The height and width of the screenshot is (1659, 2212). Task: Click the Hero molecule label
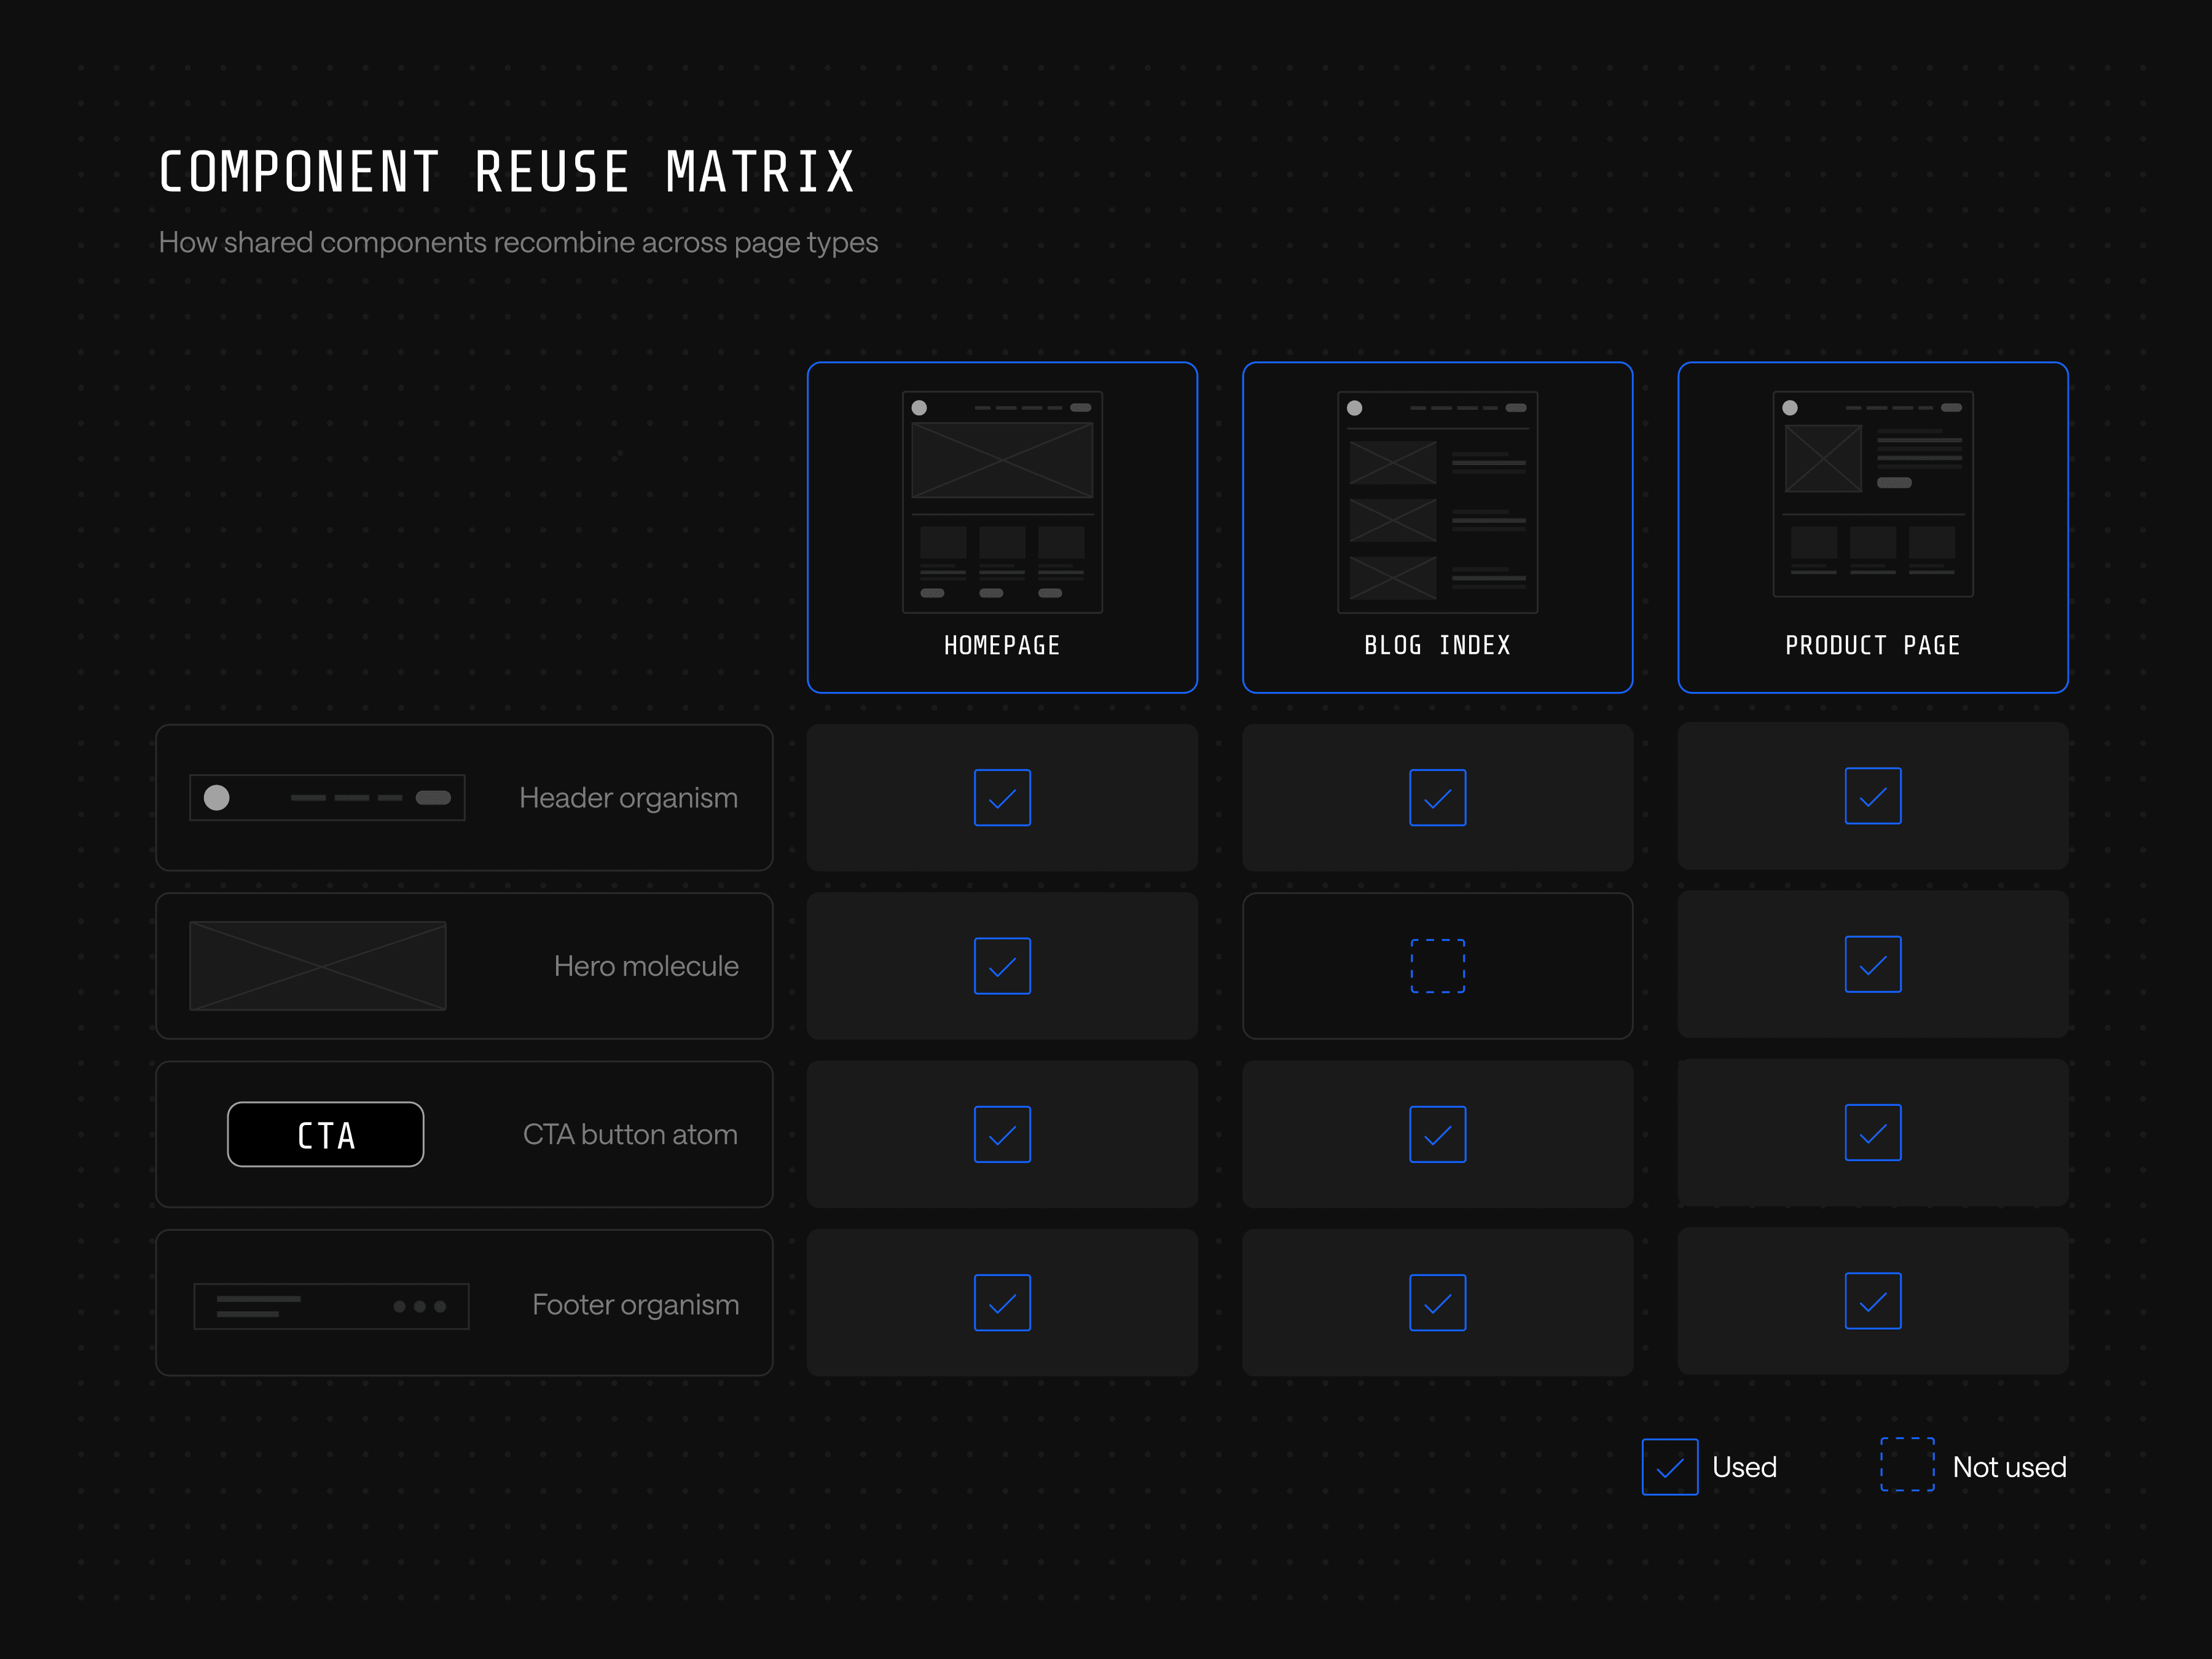click(x=646, y=966)
